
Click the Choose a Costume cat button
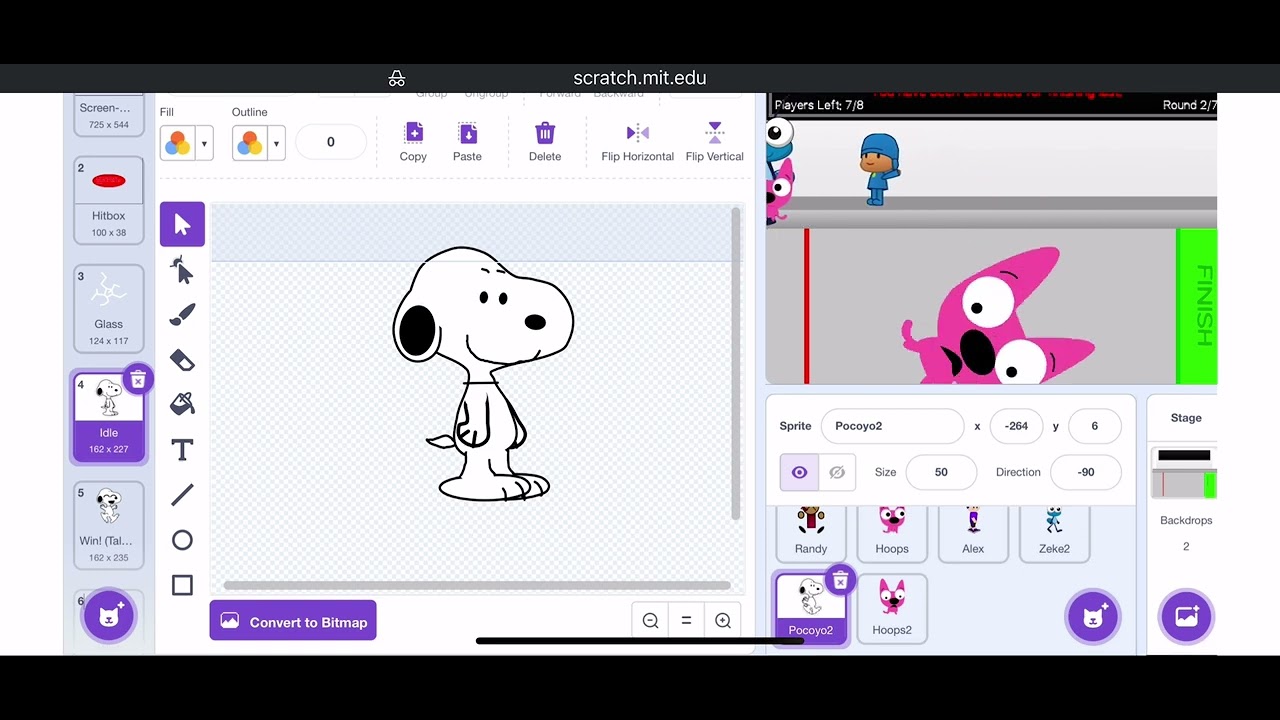[108, 616]
